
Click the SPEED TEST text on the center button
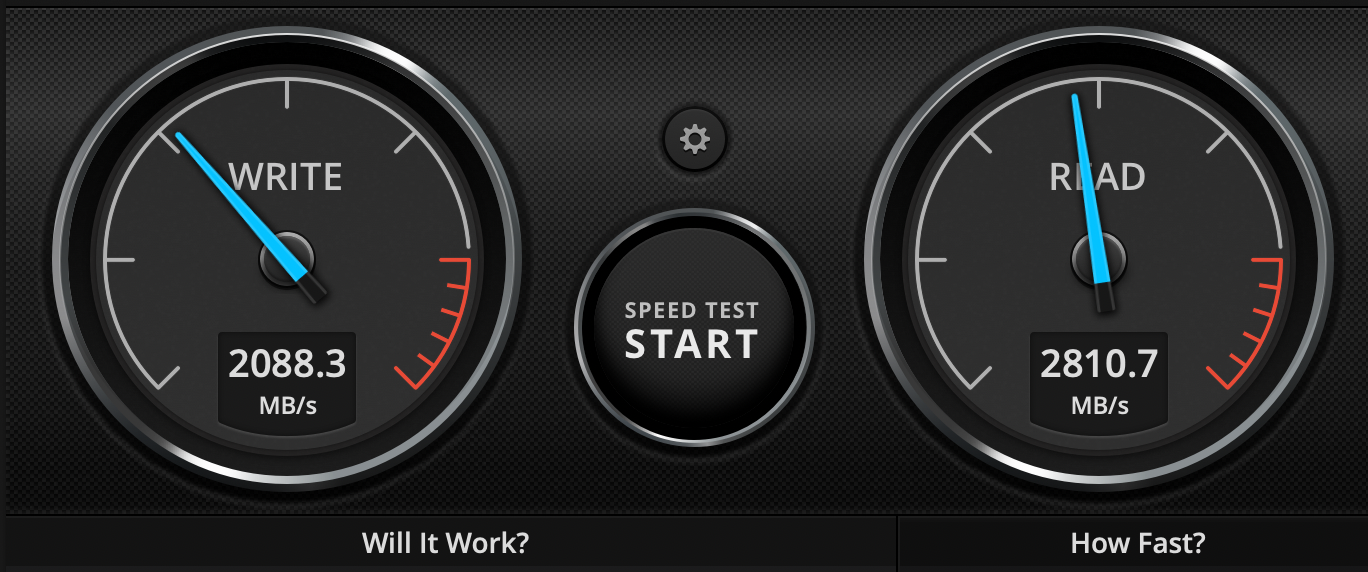pyautogui.click(x=692, y=310)
